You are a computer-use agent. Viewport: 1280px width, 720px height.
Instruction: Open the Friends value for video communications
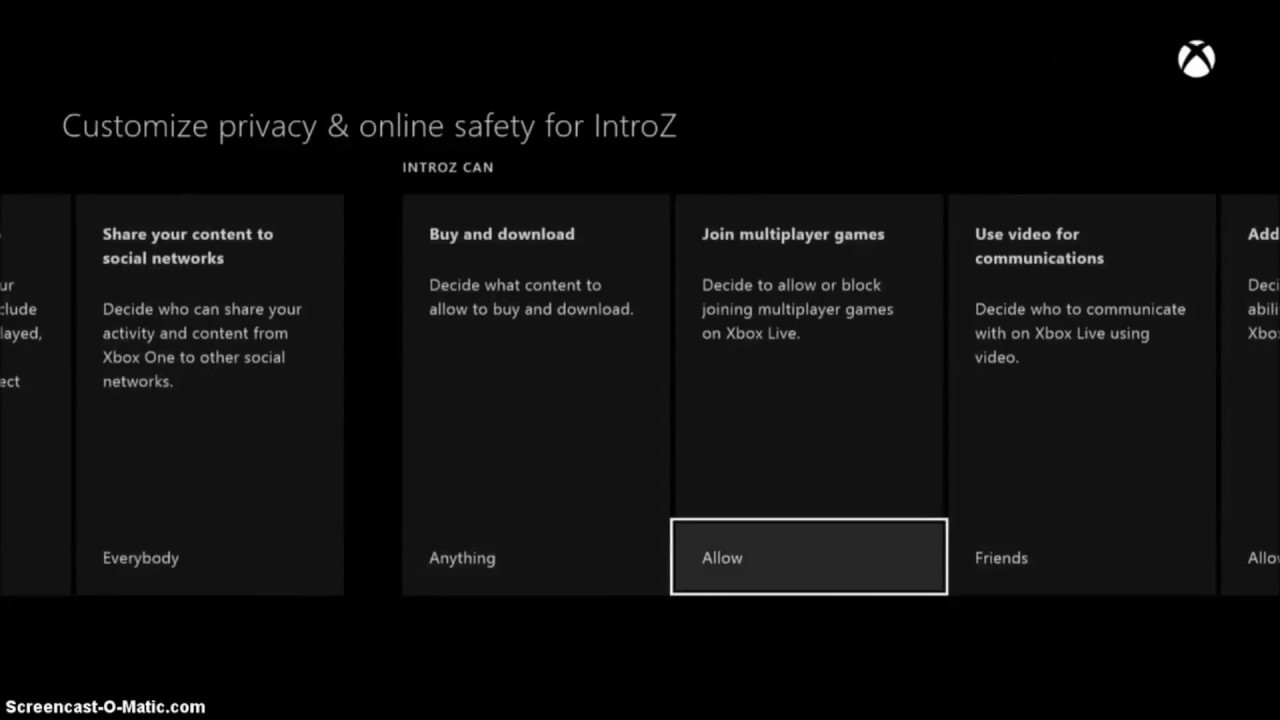(1001, 558)
